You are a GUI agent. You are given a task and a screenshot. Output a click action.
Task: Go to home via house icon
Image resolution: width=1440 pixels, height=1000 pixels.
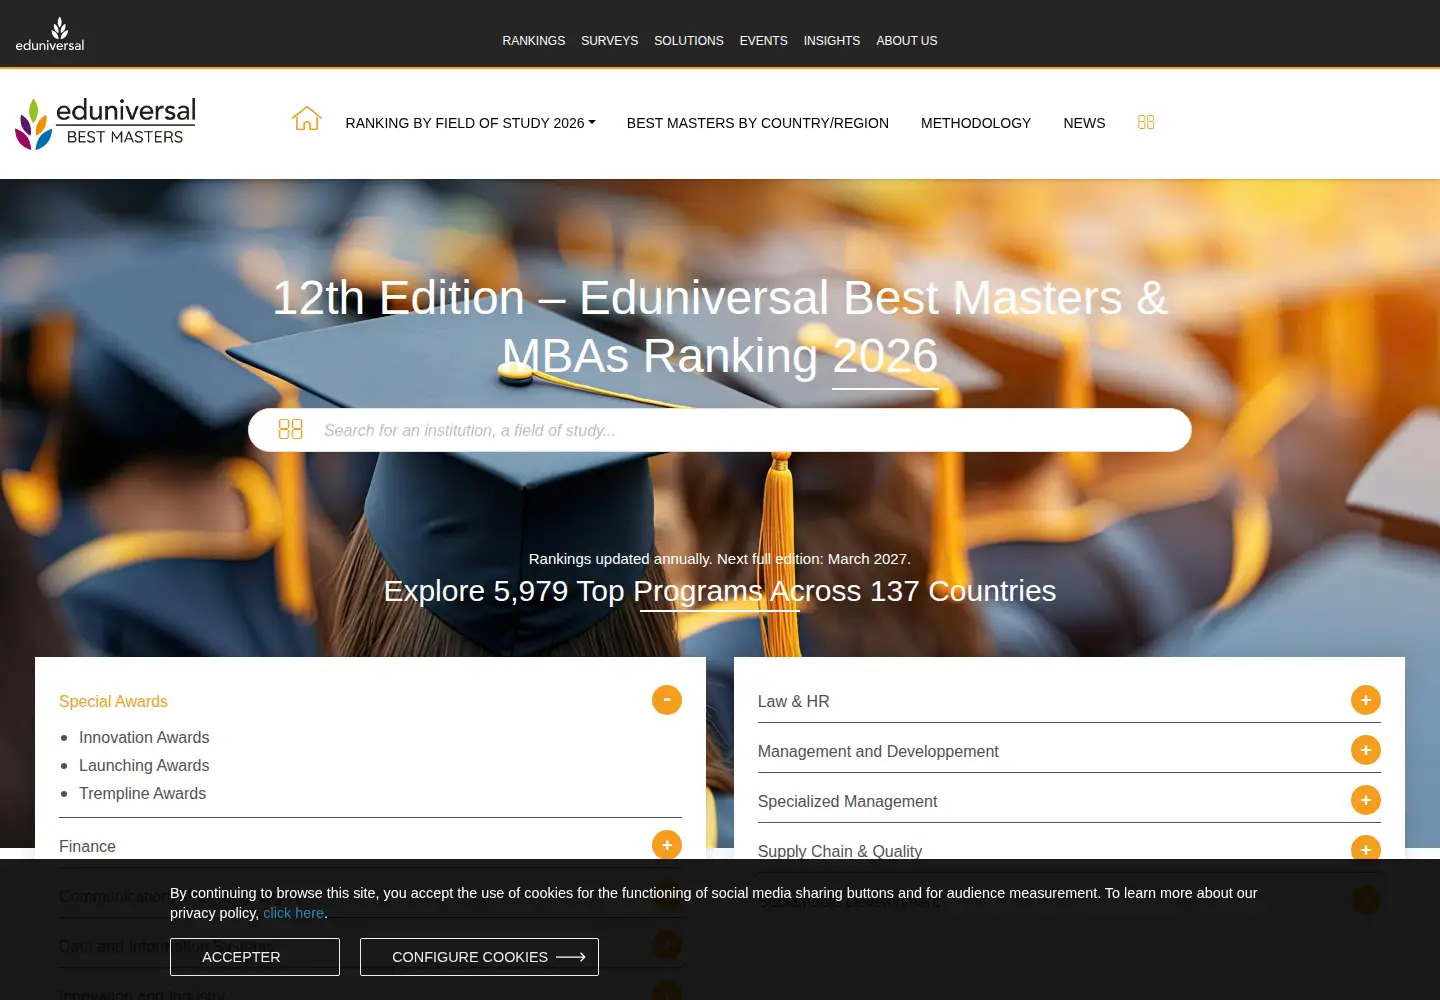(307, 119)
